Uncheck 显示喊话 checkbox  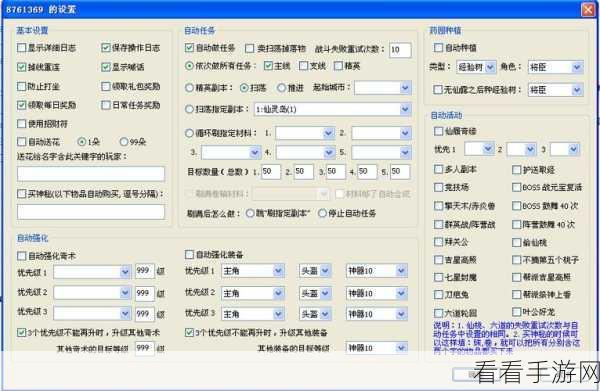(106, 67)
